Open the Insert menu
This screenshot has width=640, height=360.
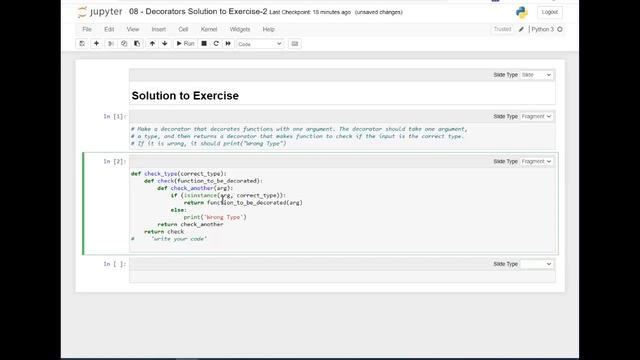click(x=159, y=29)
